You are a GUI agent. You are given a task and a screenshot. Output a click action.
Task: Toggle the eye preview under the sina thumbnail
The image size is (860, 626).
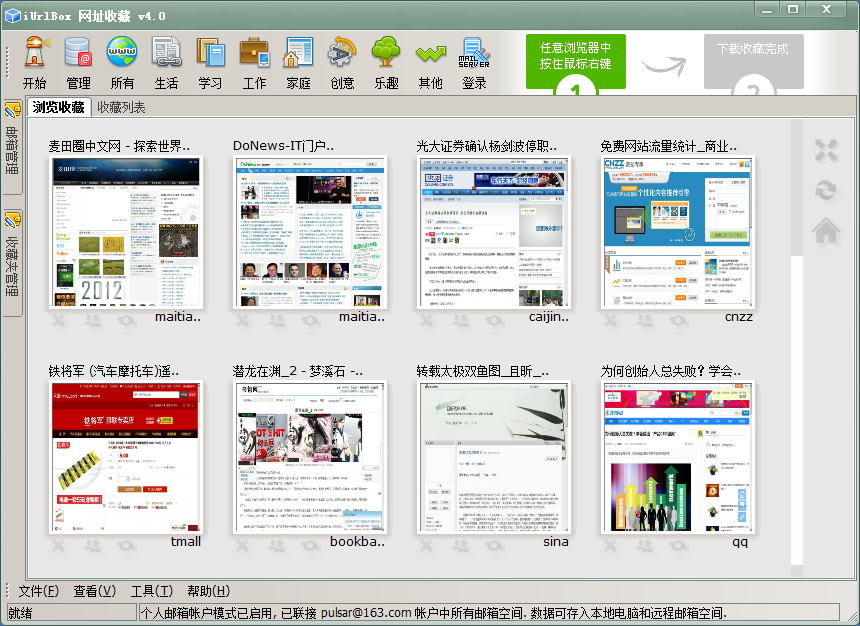492,546
